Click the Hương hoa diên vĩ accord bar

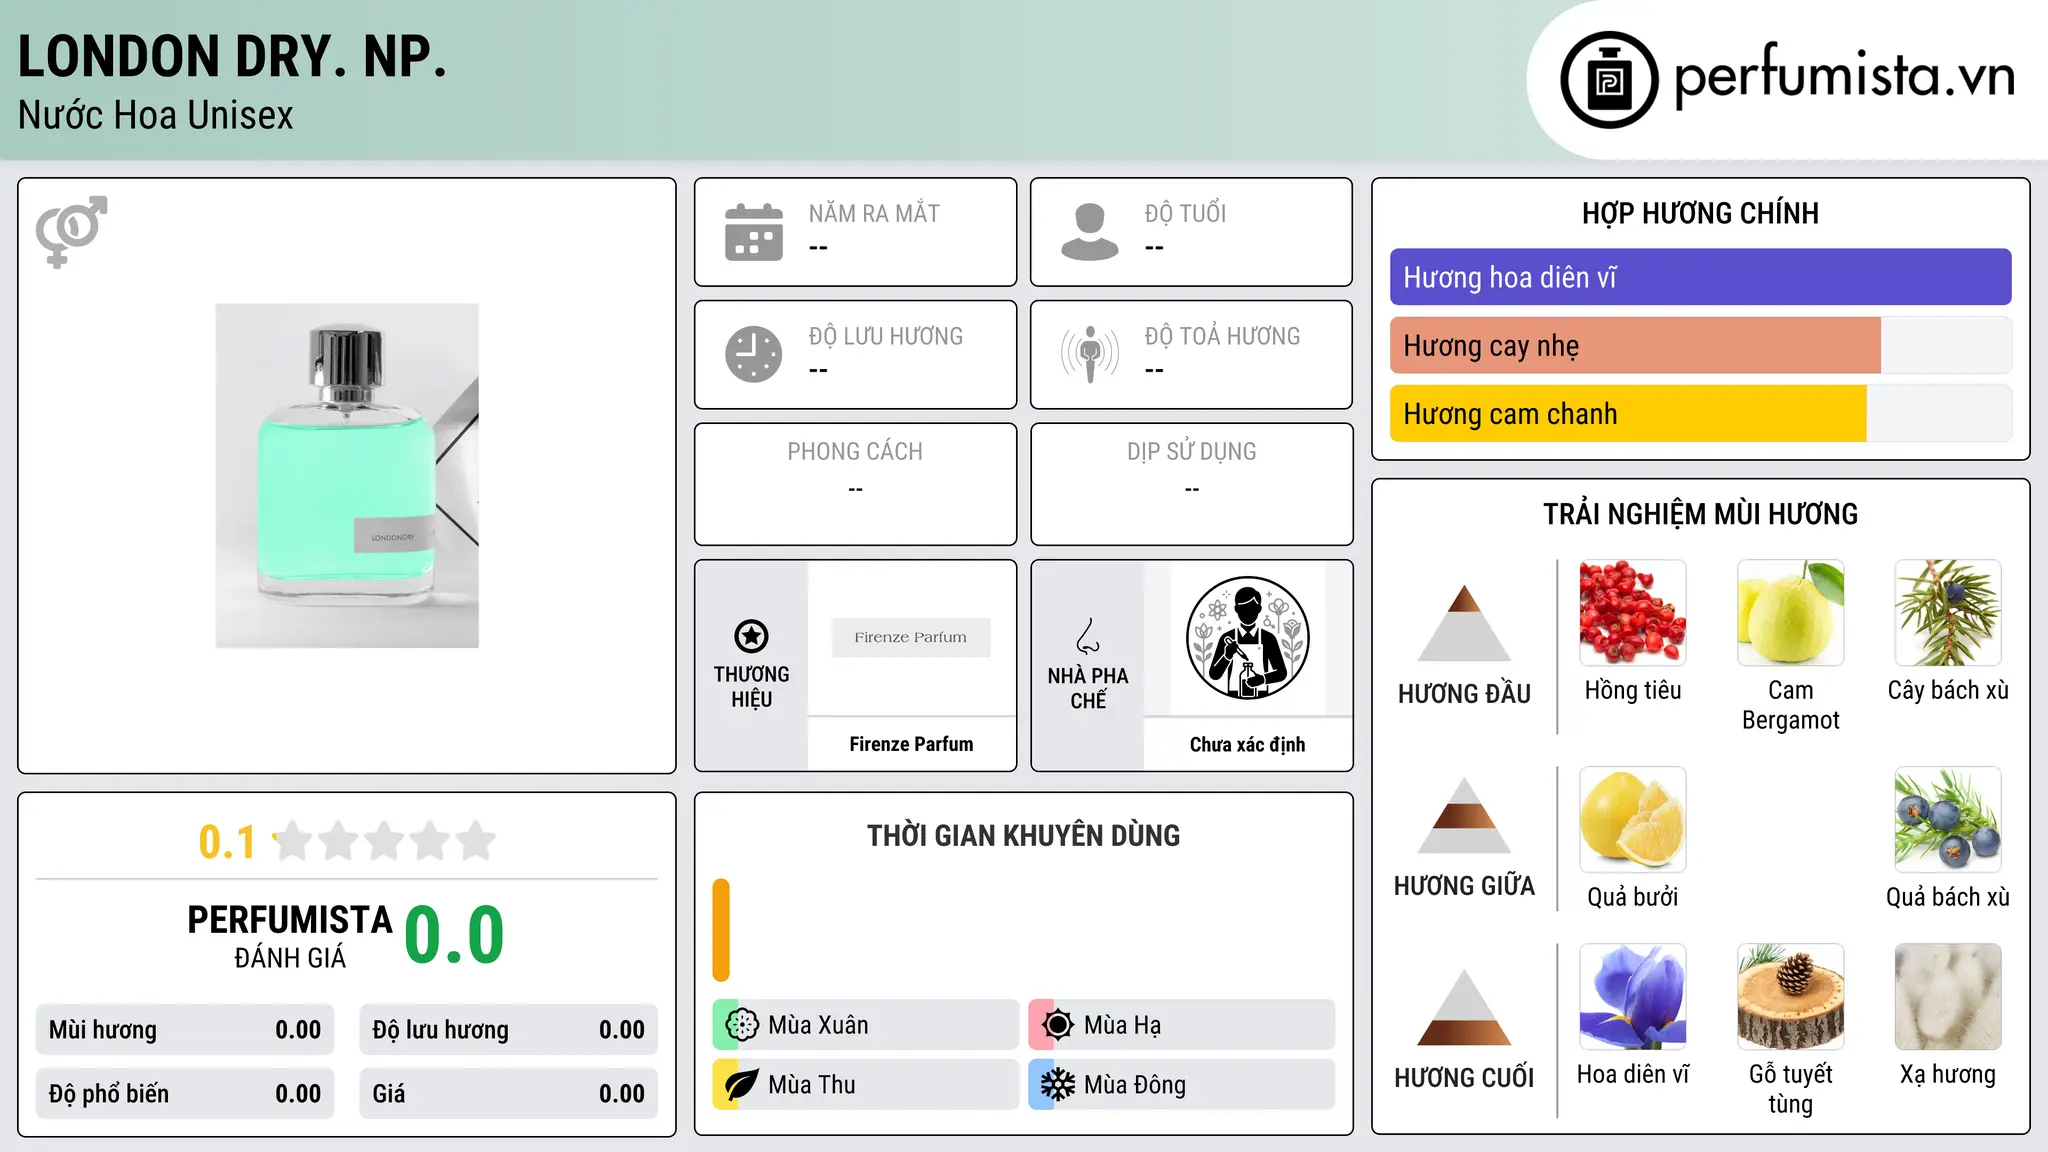(x=1700, y=277)
